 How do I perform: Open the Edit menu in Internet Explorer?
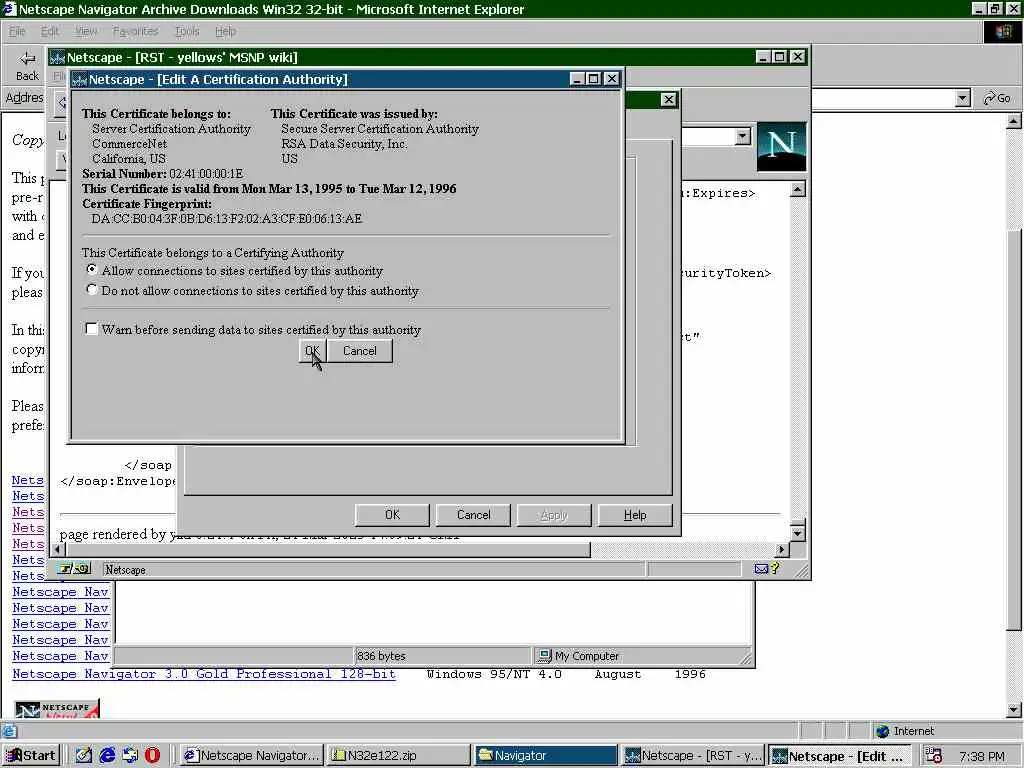[50, 31]
